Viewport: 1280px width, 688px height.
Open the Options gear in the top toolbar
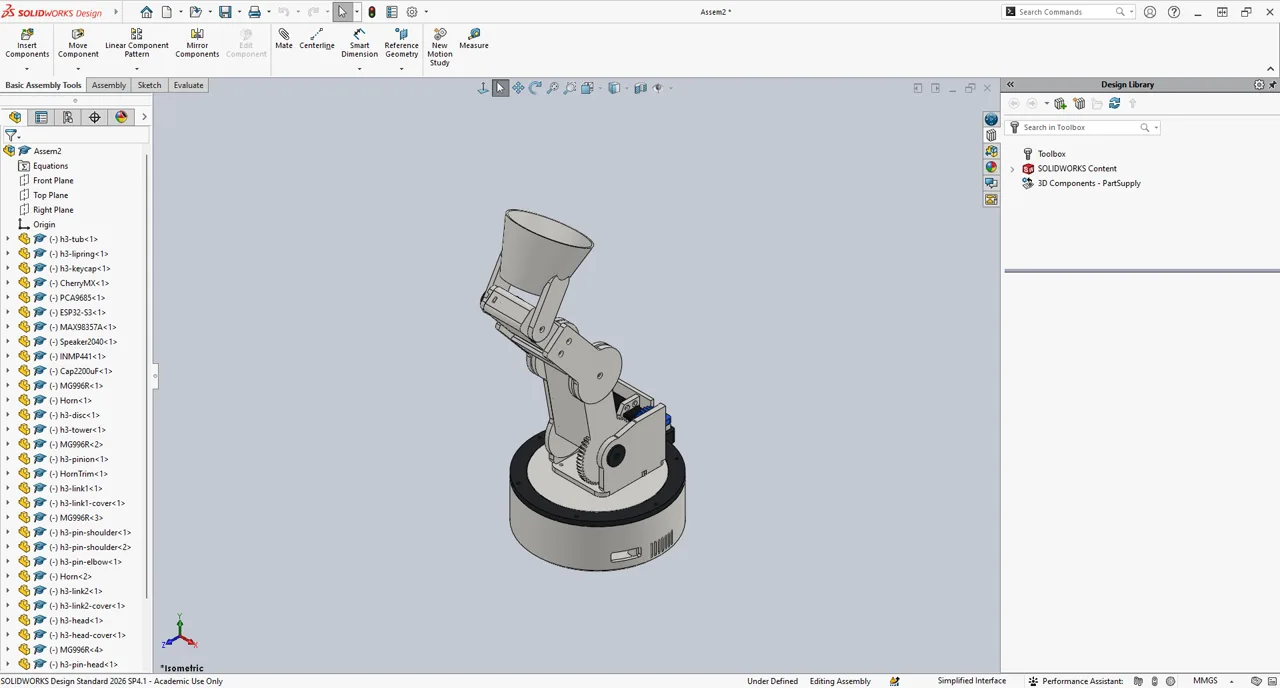(411, 12)
